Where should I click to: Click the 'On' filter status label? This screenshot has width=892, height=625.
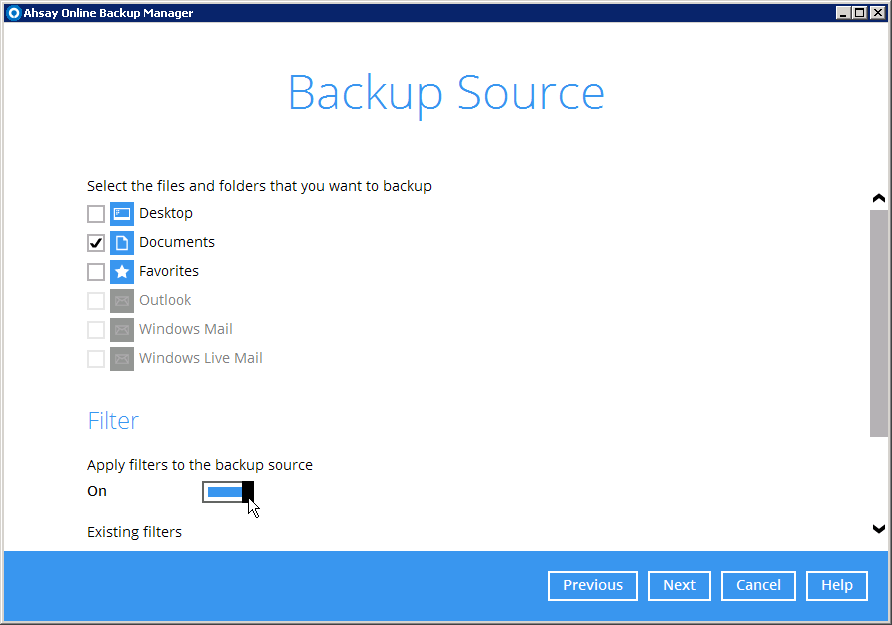pos(97,491)
